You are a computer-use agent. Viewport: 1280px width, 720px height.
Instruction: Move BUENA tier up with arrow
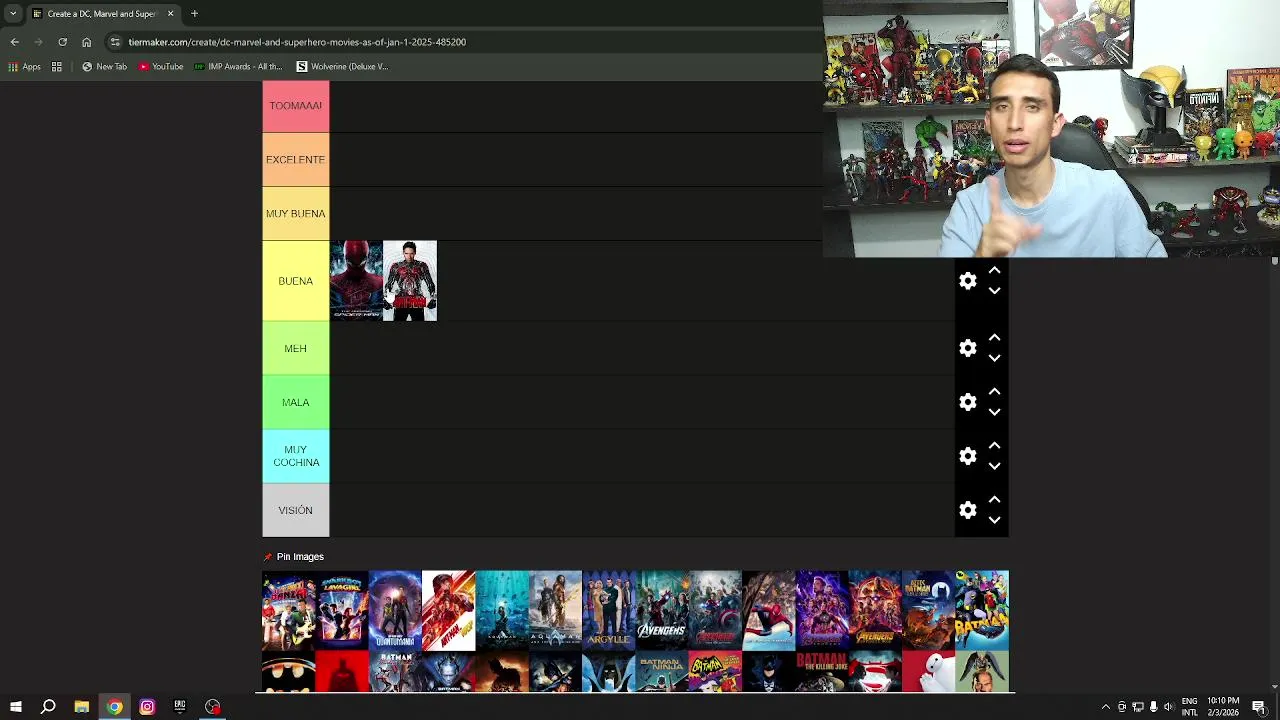(994, 271)
